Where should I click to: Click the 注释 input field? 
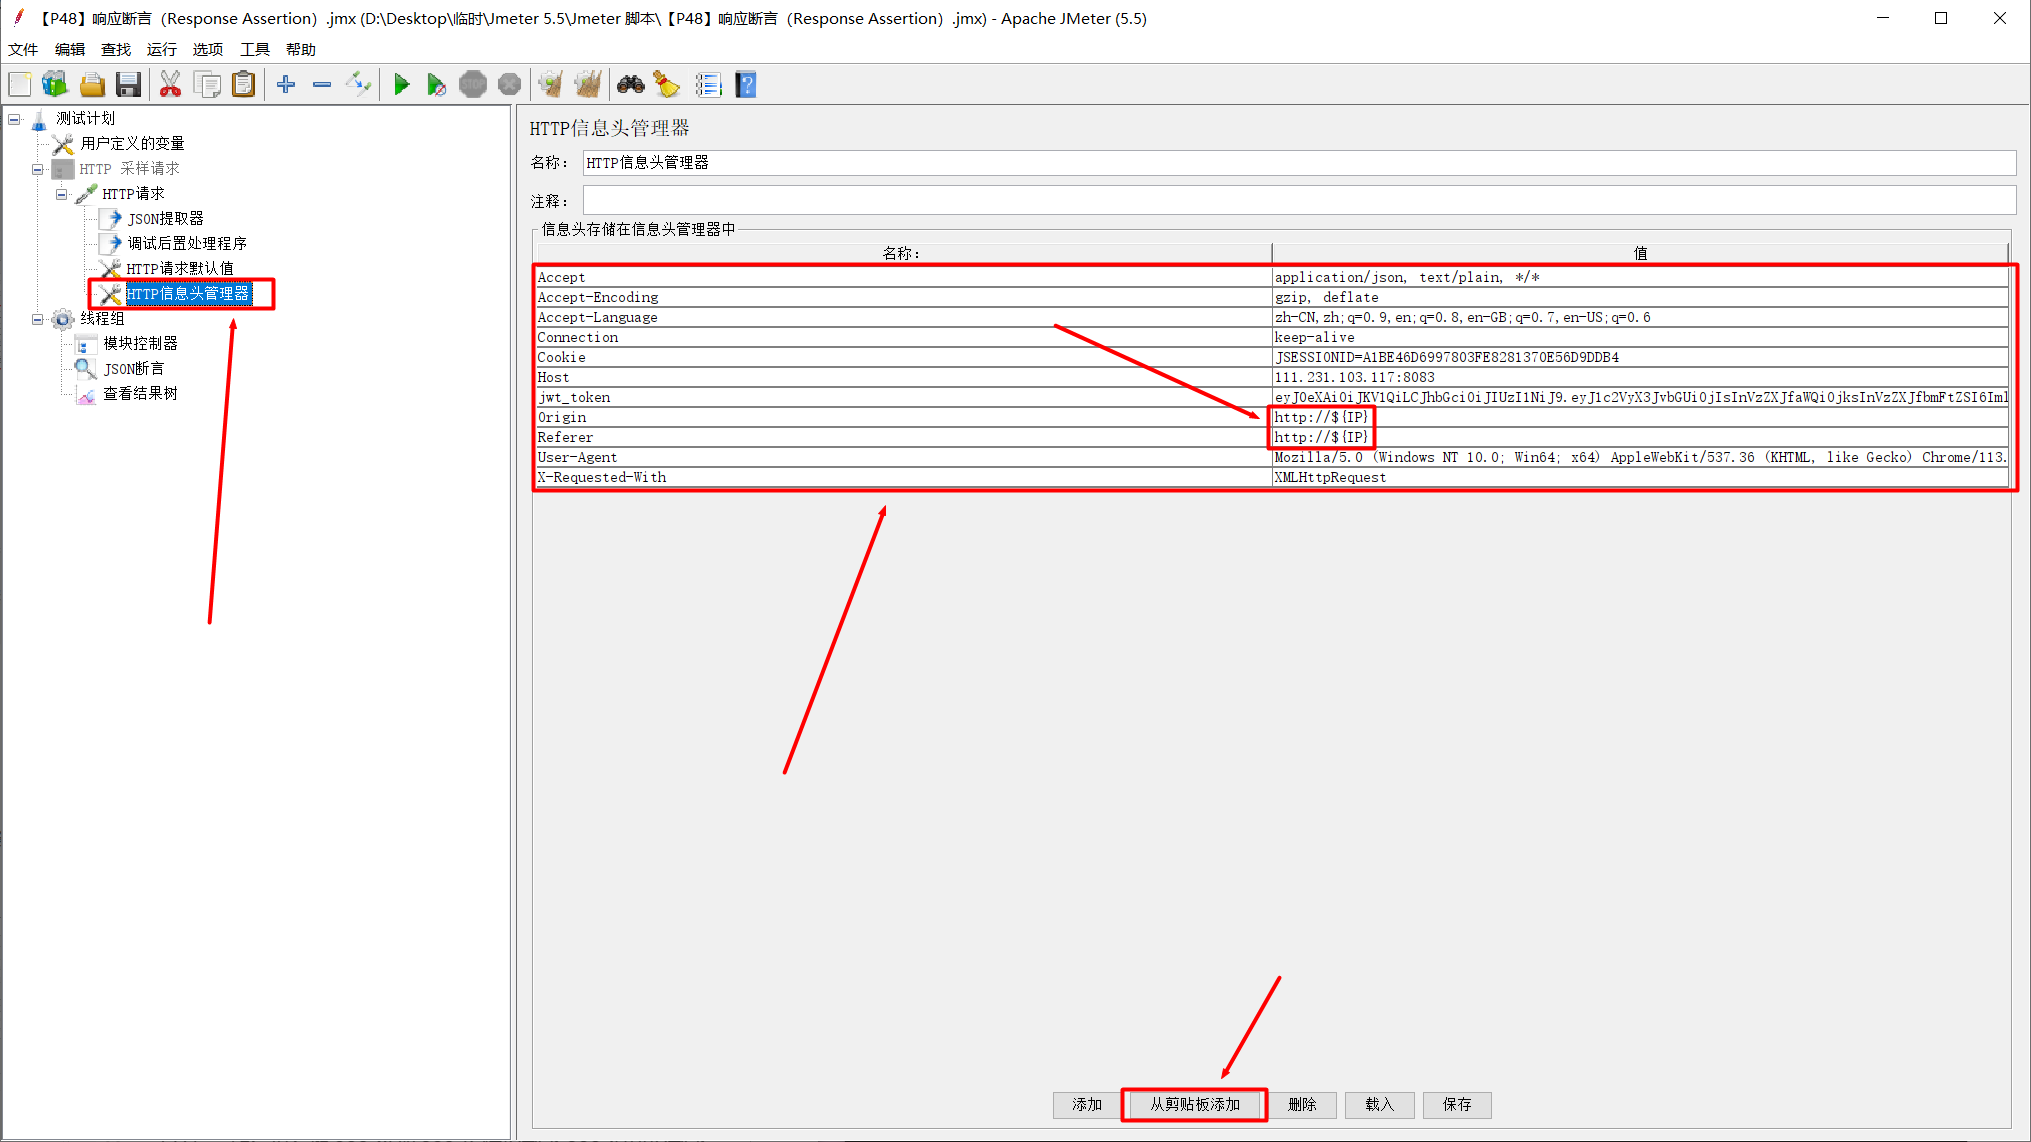[x=1299, y=200]
